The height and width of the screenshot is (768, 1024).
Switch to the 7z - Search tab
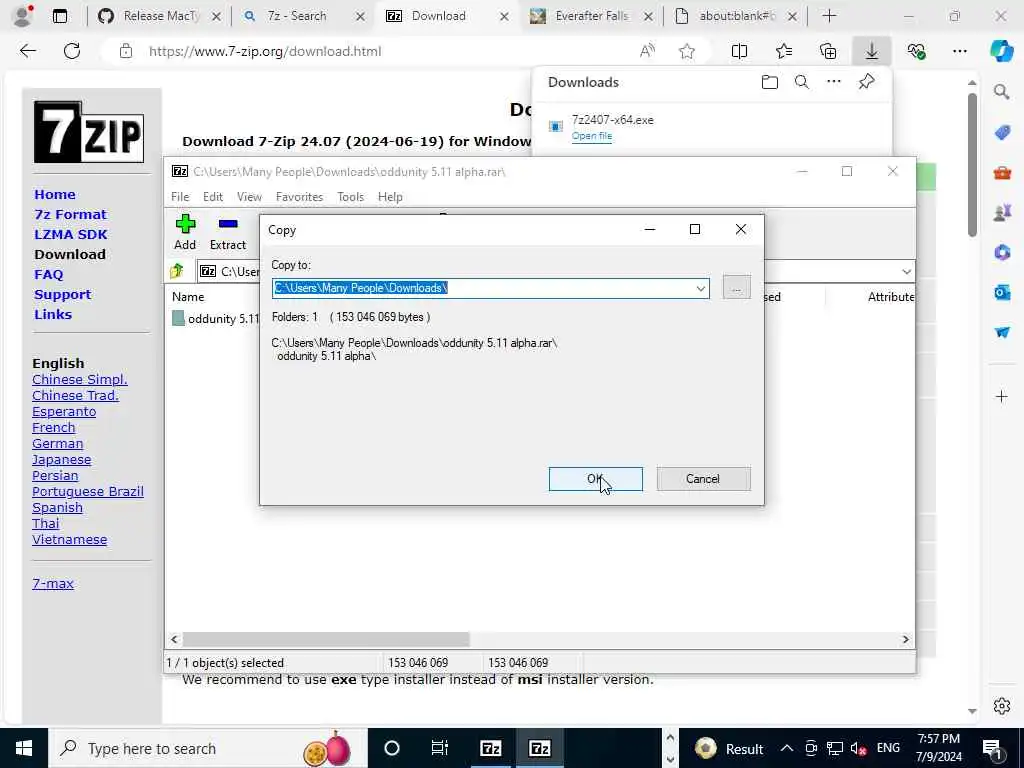(303, 16)
